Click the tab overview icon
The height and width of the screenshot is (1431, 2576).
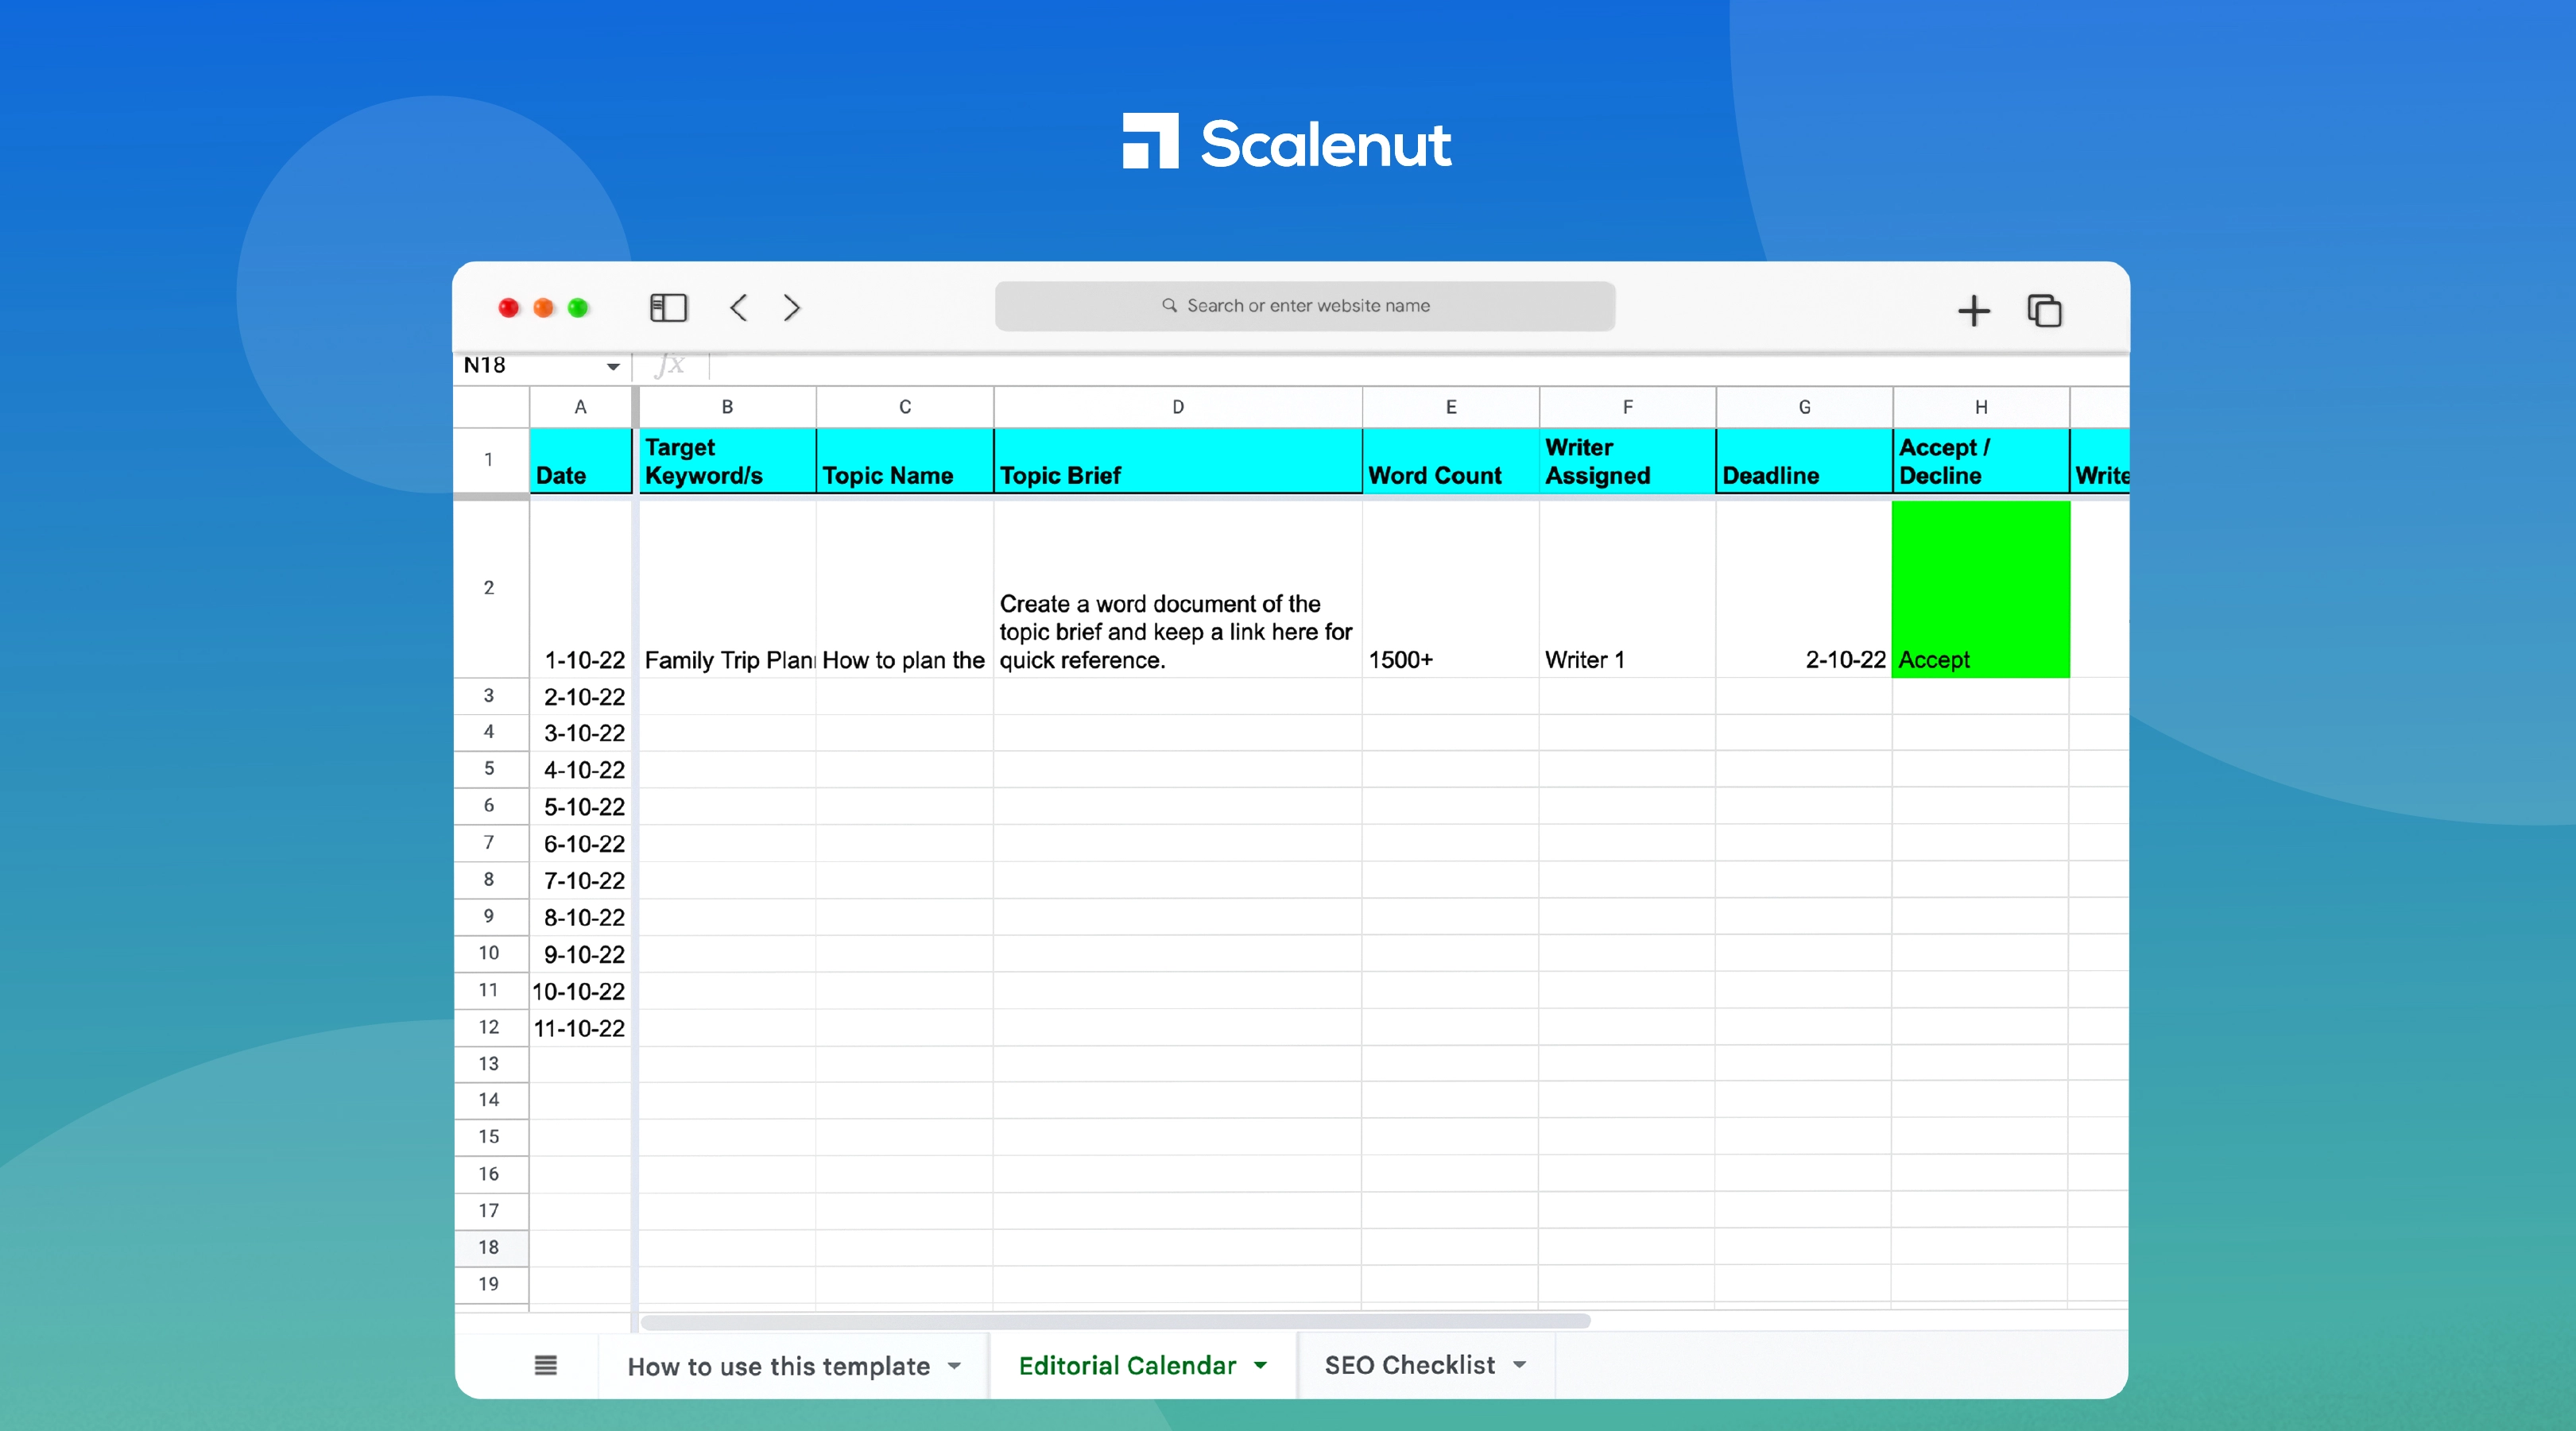click(x=2044, y=311)
